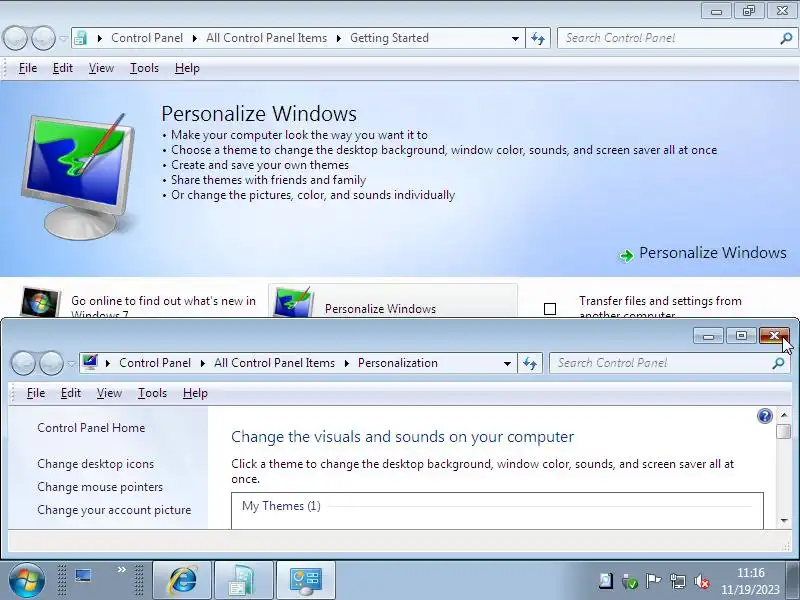Open the Windows Start menu
This screenshot has width=800, height=600.
click(27, 581)
